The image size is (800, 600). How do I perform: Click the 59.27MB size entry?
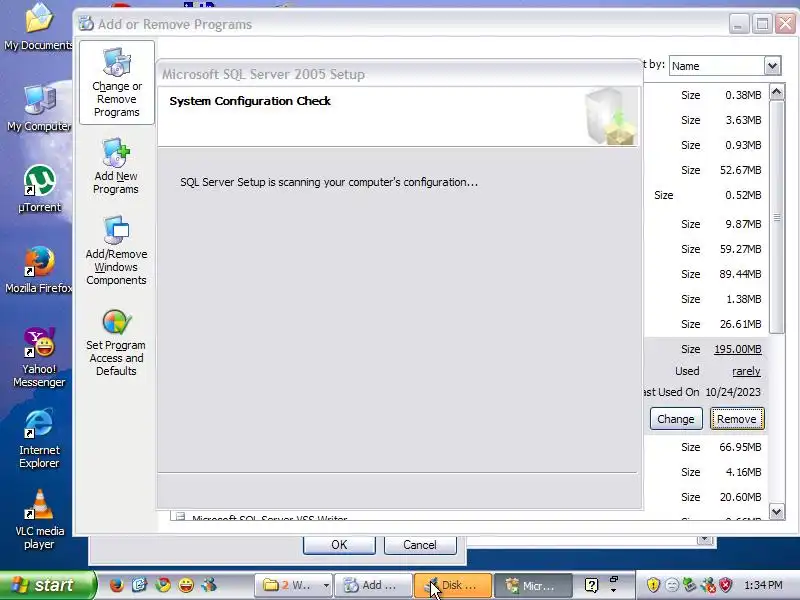[x=740, y=249]
